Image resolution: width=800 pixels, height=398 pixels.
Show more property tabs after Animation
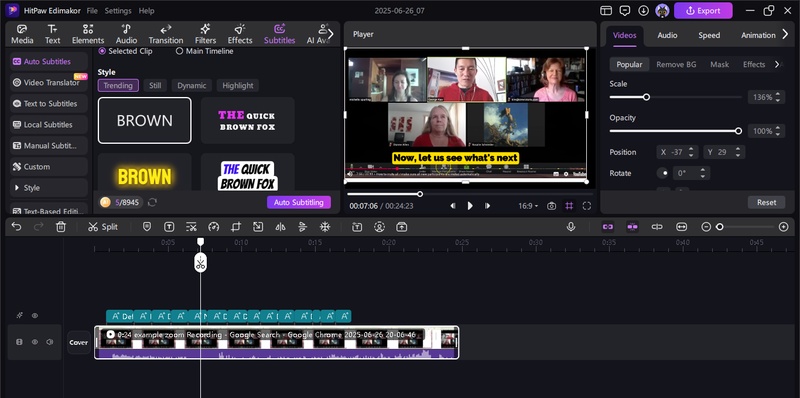click(785, 35)
